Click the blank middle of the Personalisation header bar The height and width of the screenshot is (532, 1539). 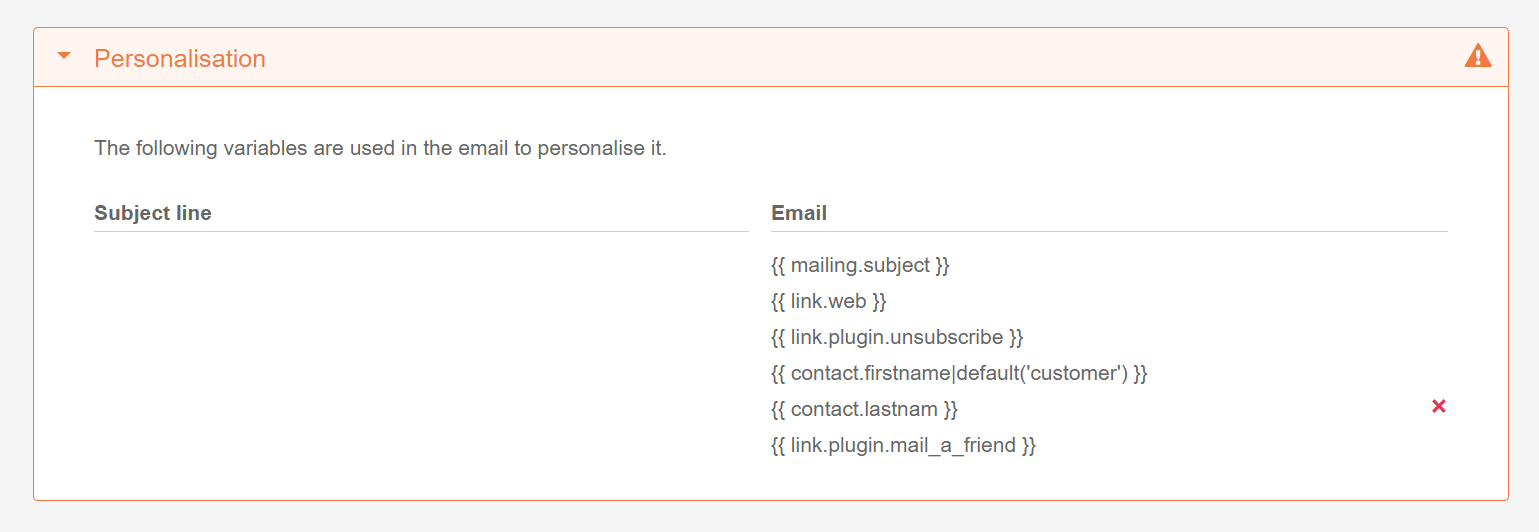pos(800,58)
